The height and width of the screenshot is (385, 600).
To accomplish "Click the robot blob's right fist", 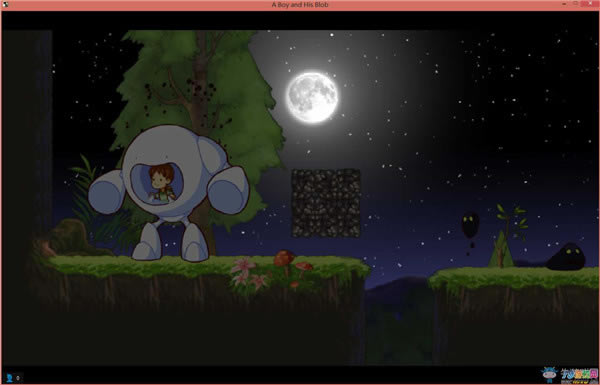I will [228, 190].
